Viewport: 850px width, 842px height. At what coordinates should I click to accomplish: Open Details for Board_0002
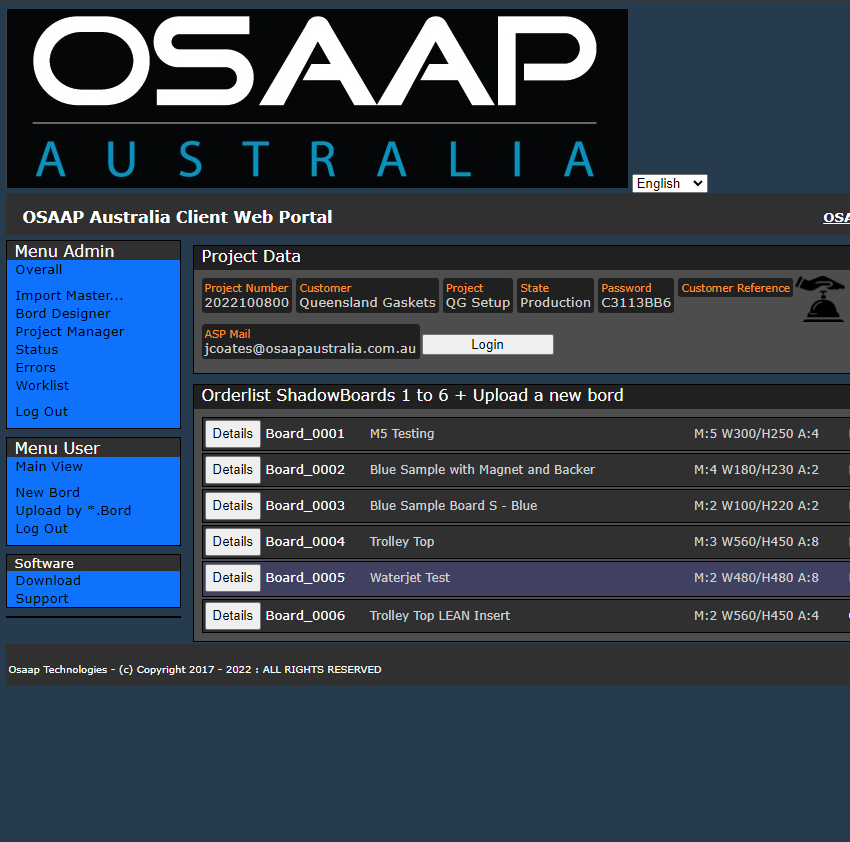click(233, 470)
